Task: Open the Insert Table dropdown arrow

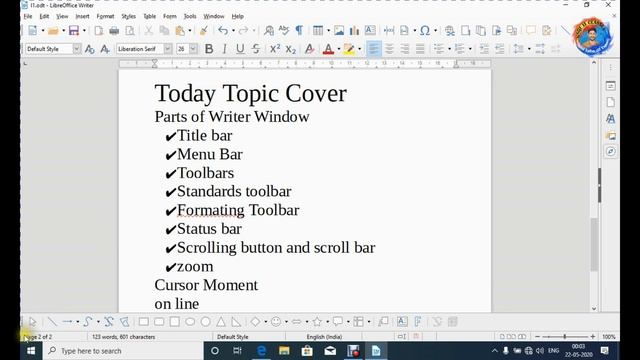Action: click(328, 31)
